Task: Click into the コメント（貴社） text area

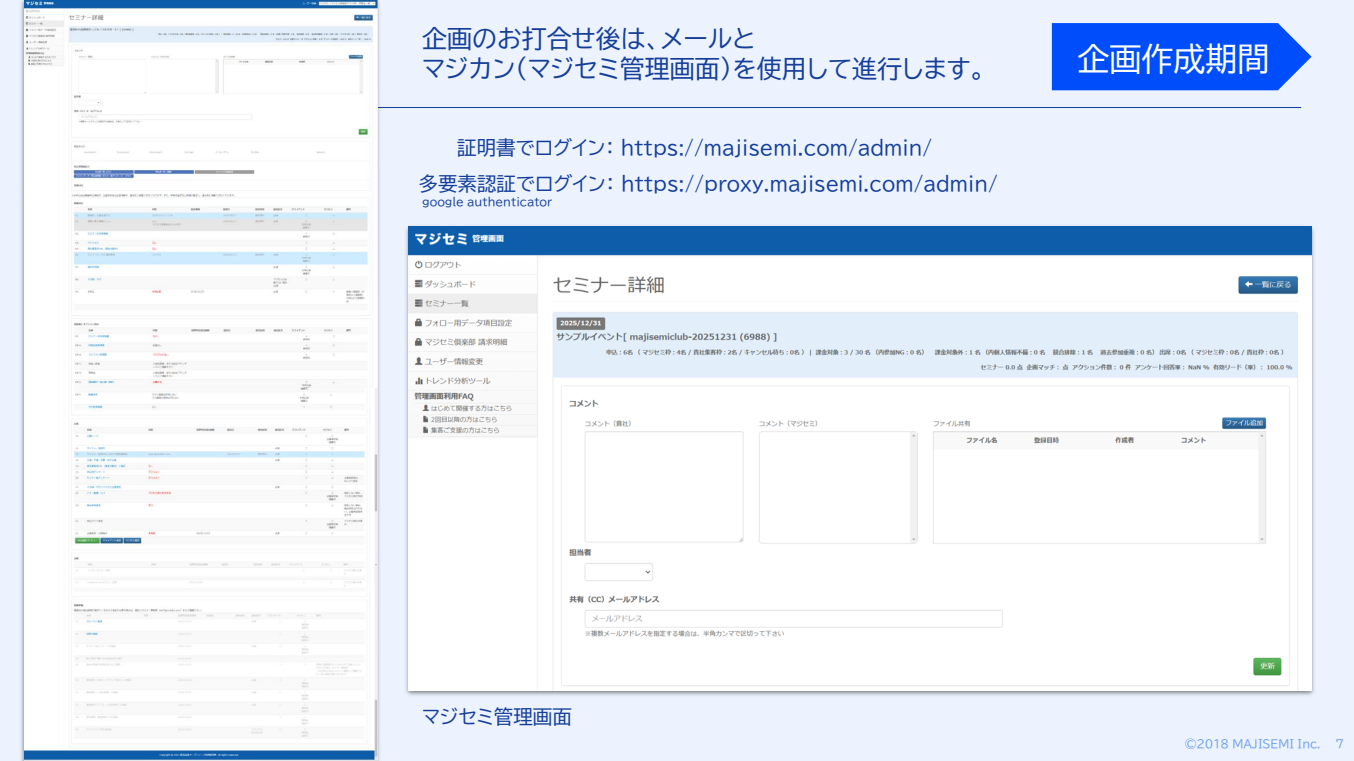Action: [x=664, y=487]
